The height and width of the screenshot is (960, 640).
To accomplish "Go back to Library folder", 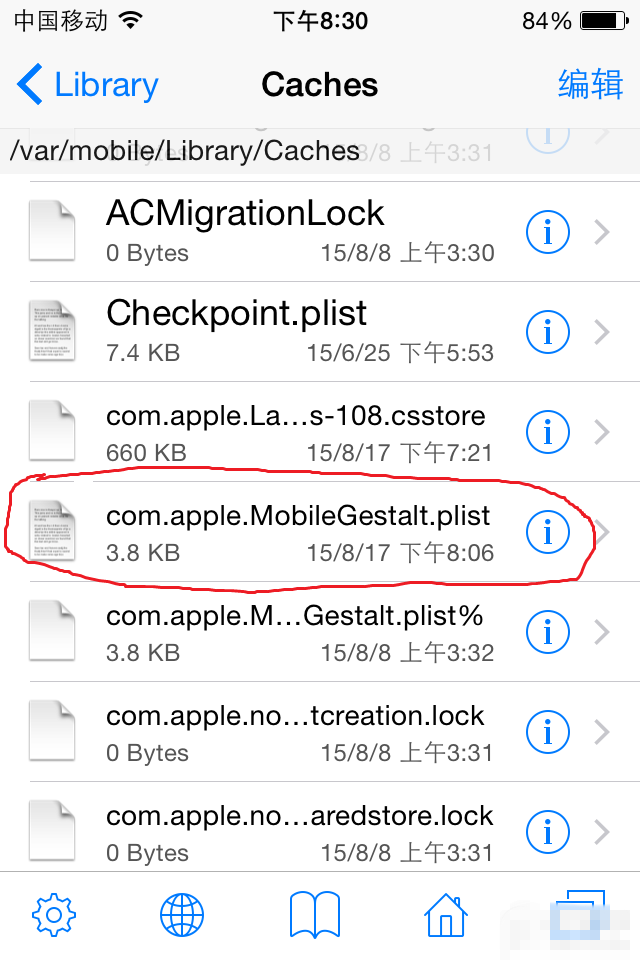I will point(88,85).
